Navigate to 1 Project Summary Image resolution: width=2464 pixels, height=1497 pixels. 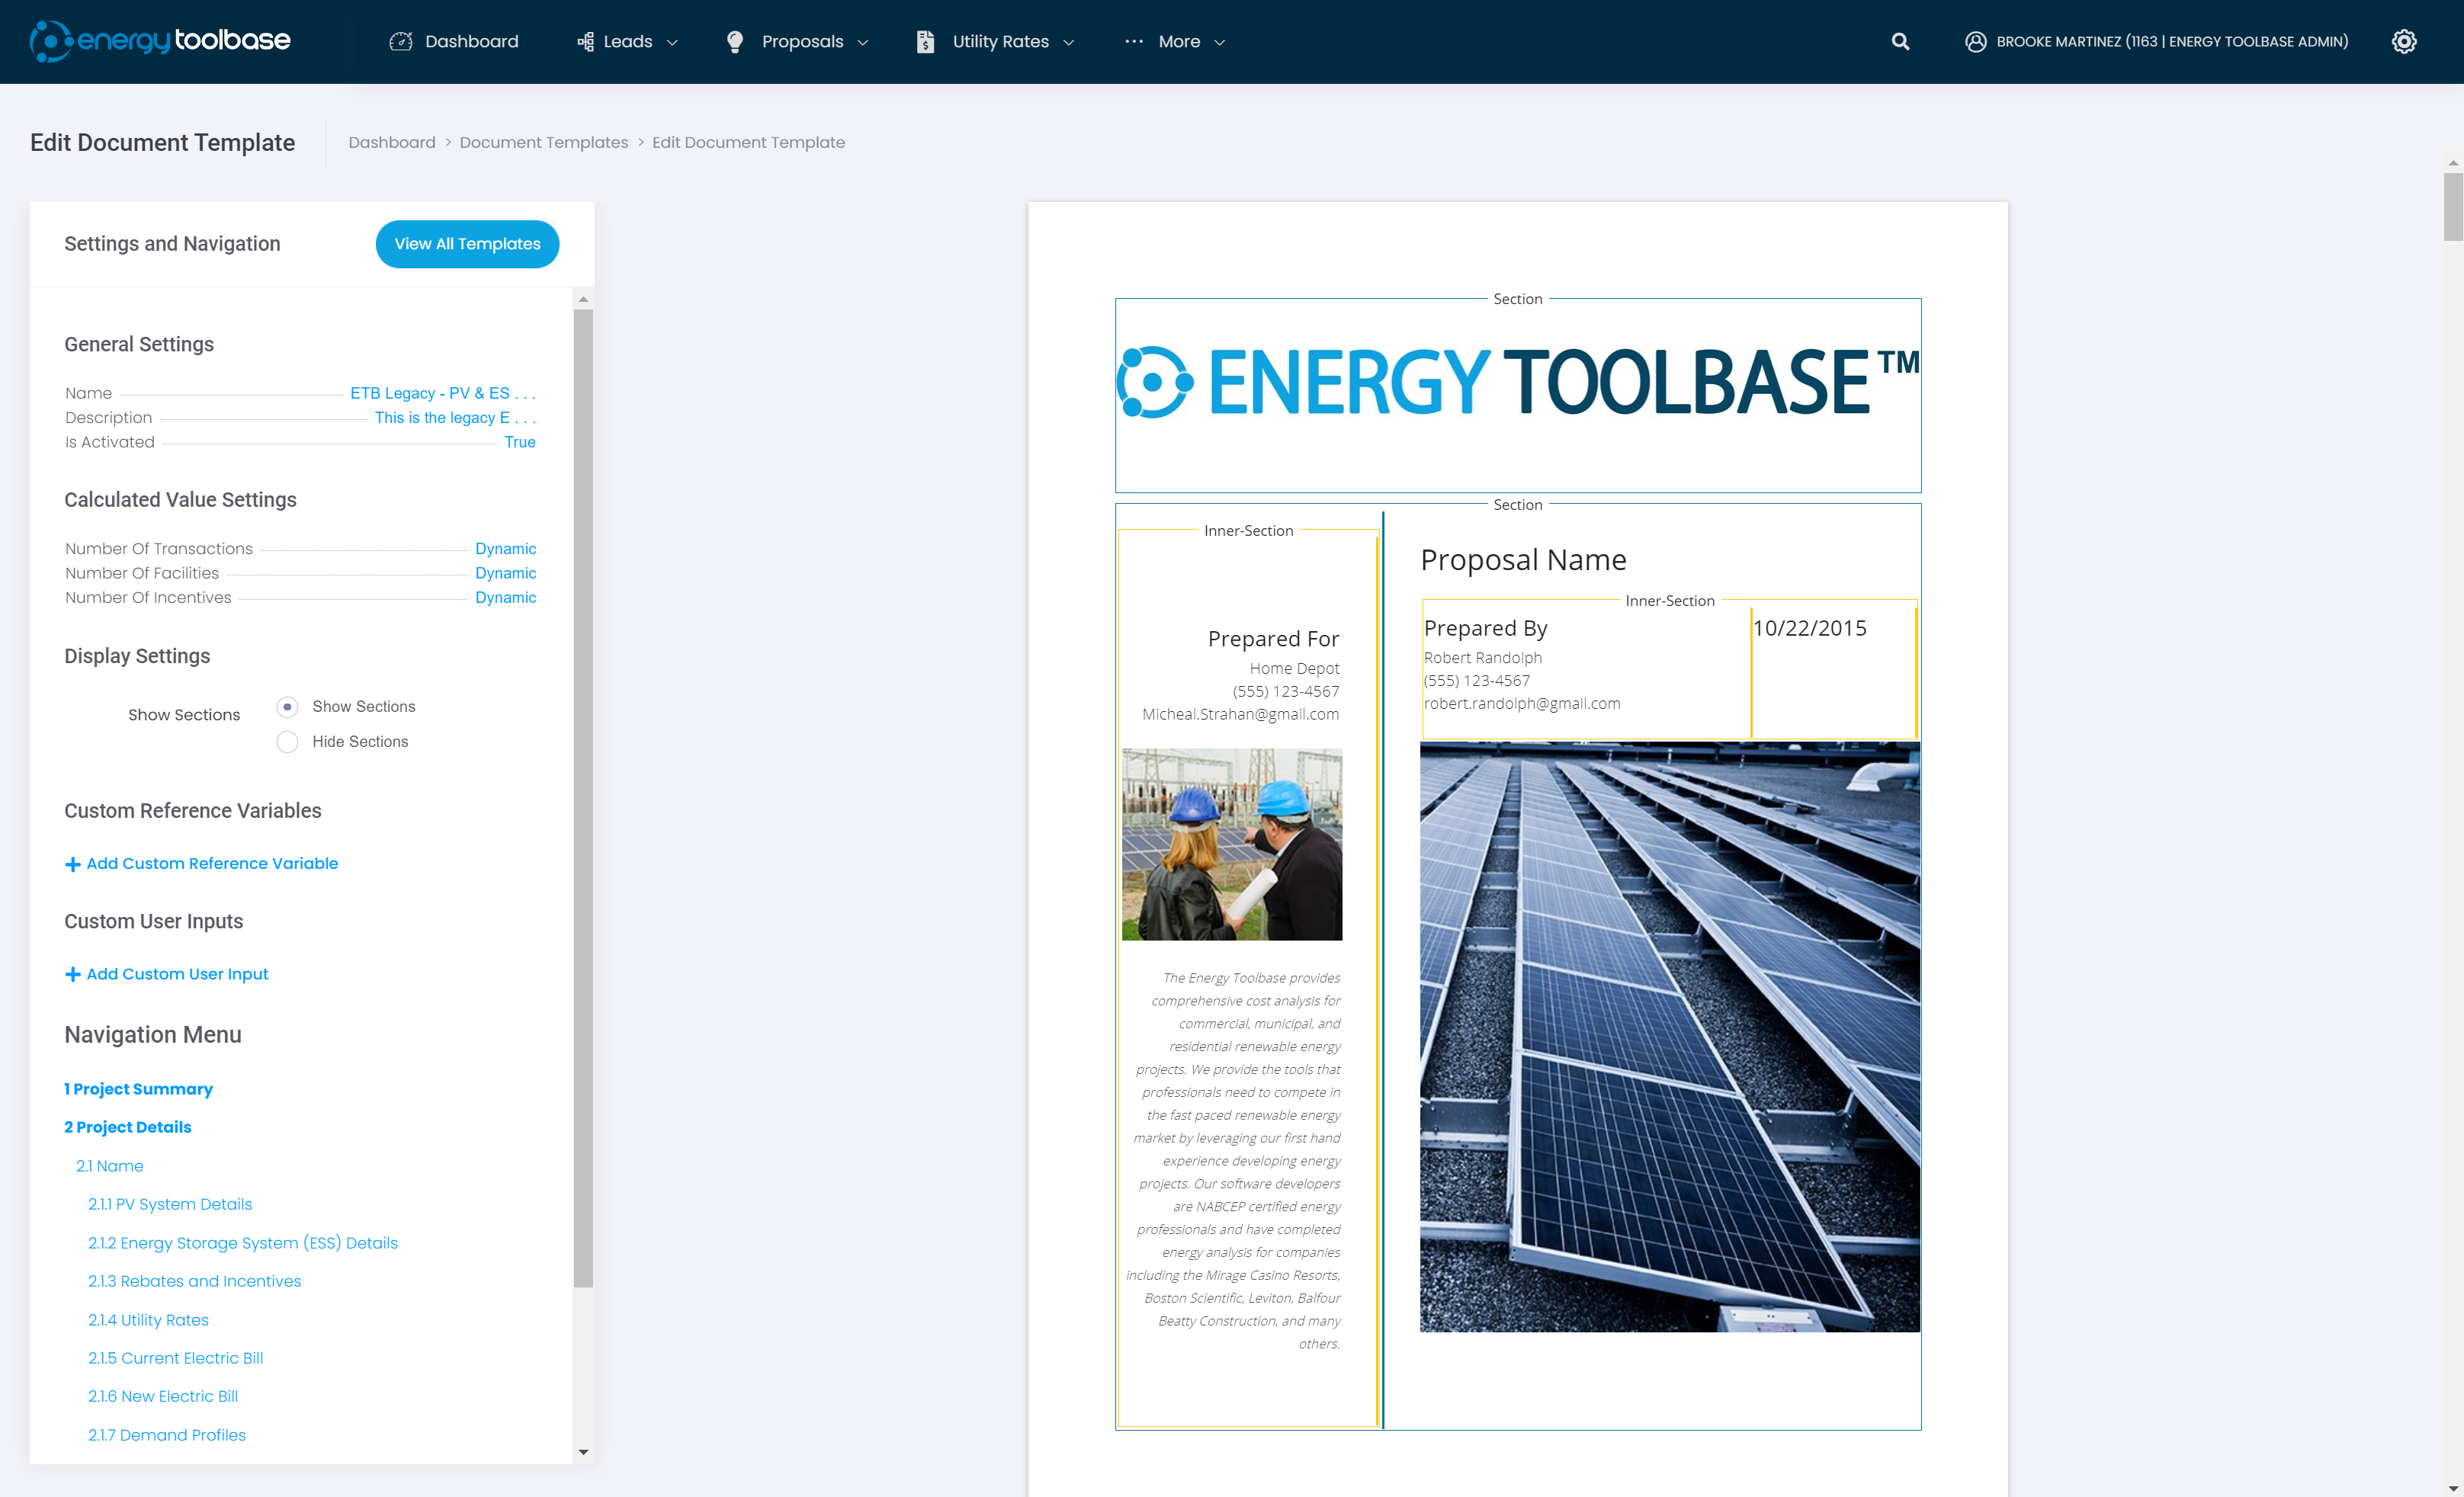click(138, 1090)
